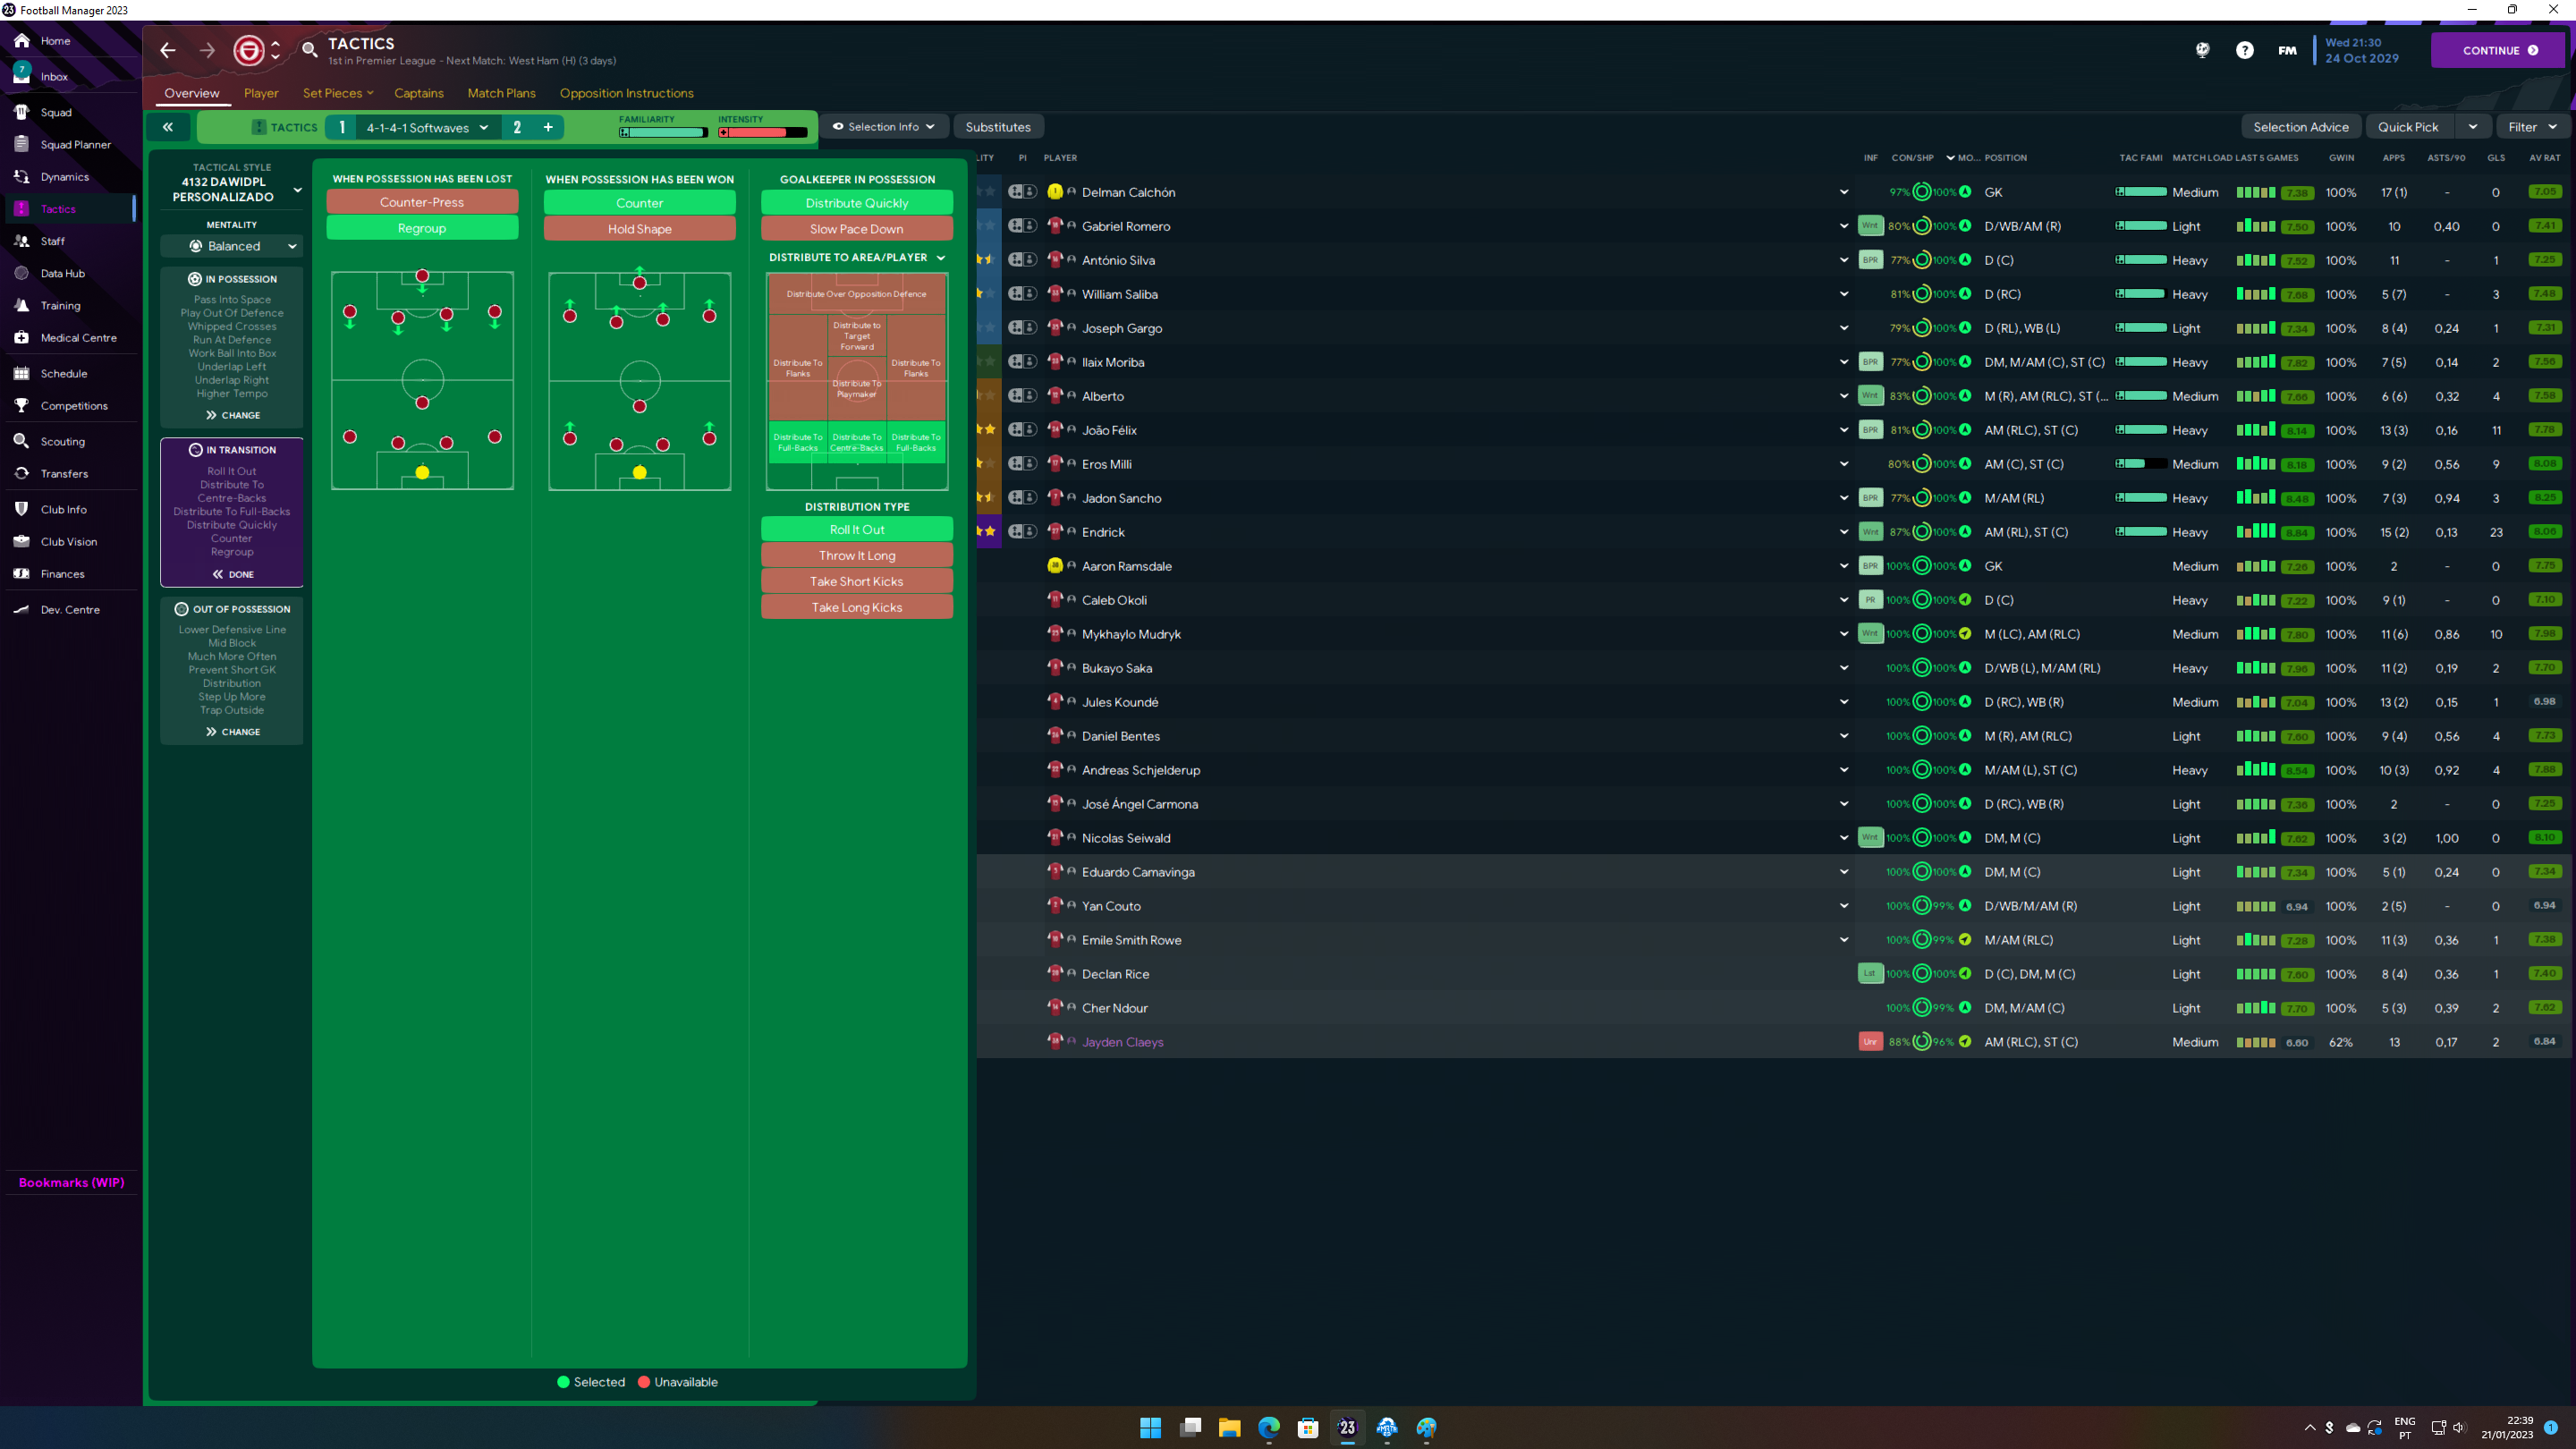The width and height of the screenshot is (2576, 1449).
Task: Click the FM logo icon
Action: click(2287, 50)
